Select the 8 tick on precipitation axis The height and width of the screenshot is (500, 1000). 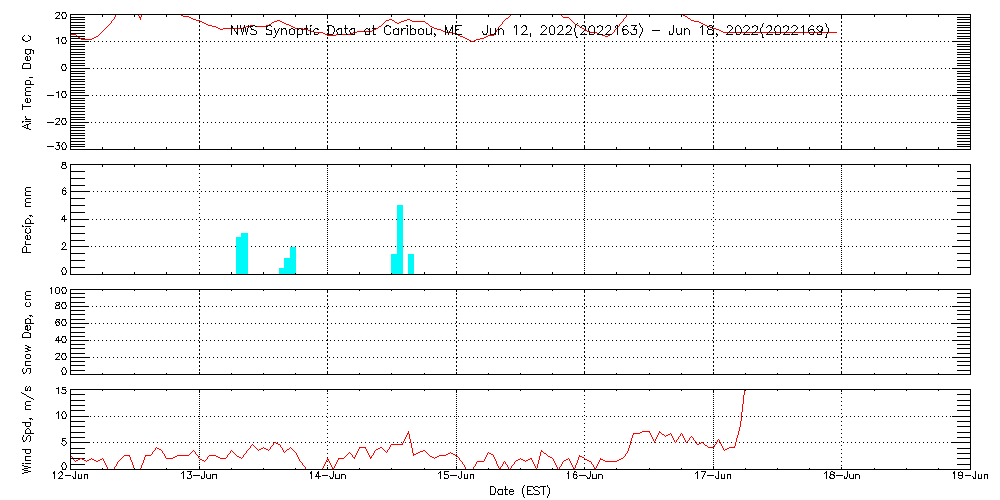point(62,165)
